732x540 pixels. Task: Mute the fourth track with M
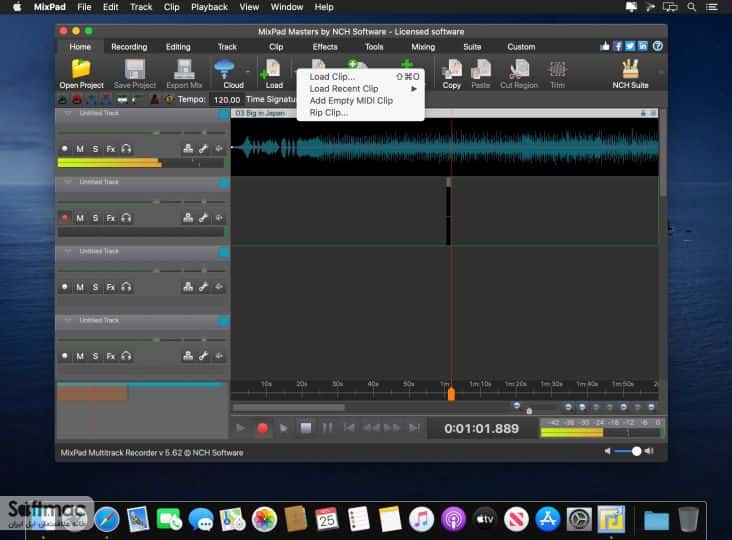[80, 356]
